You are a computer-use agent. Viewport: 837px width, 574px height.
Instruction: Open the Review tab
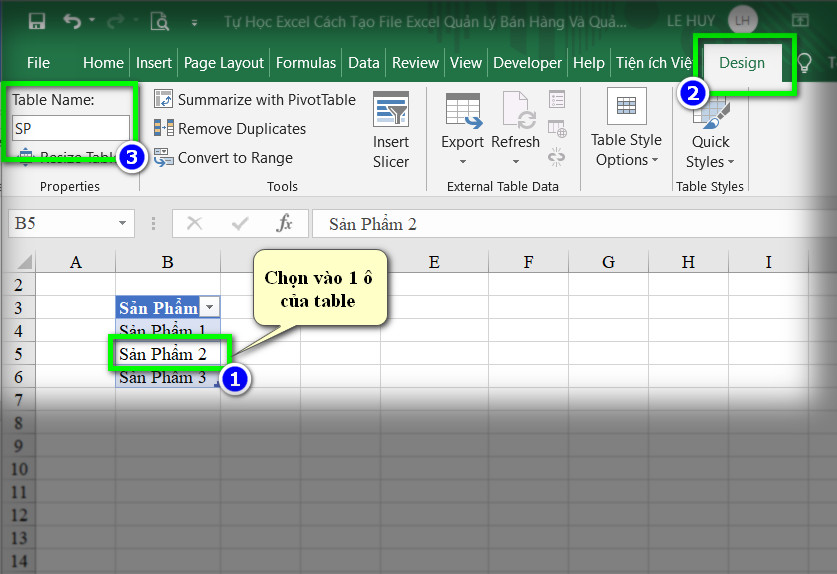click(x=415, y=63)
